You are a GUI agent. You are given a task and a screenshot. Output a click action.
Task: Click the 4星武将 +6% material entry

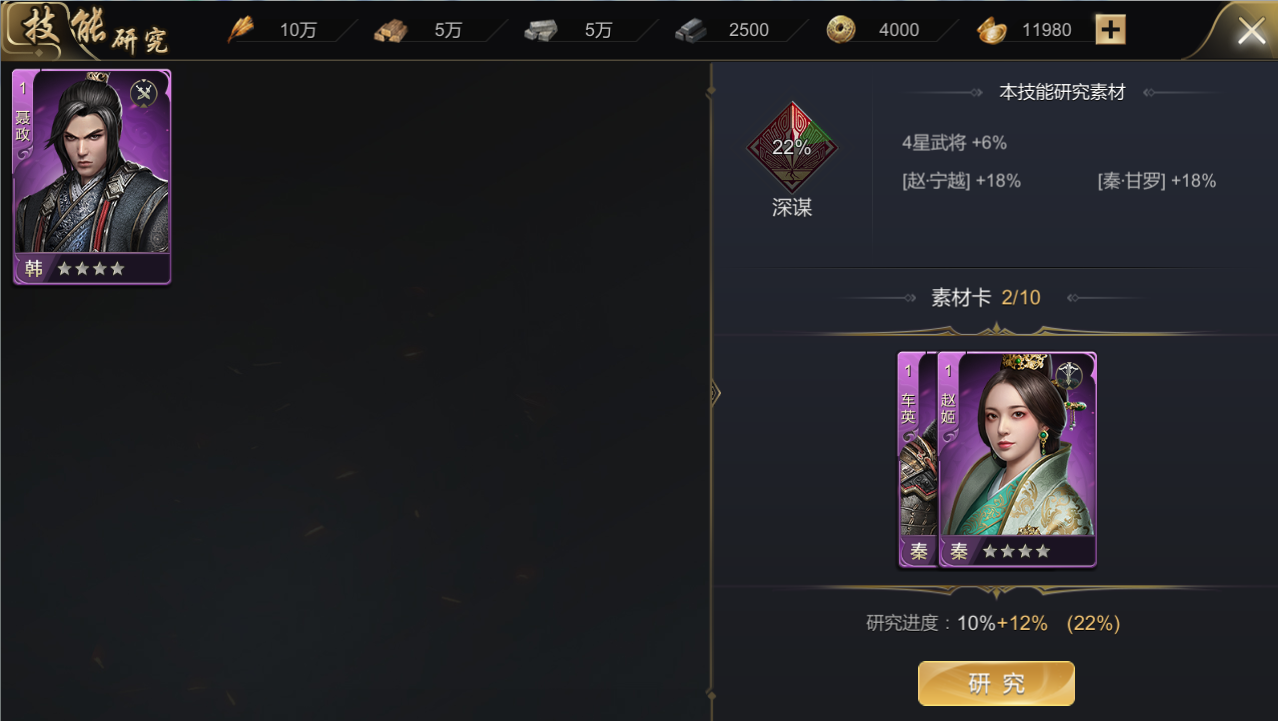(x=954, y=143)
